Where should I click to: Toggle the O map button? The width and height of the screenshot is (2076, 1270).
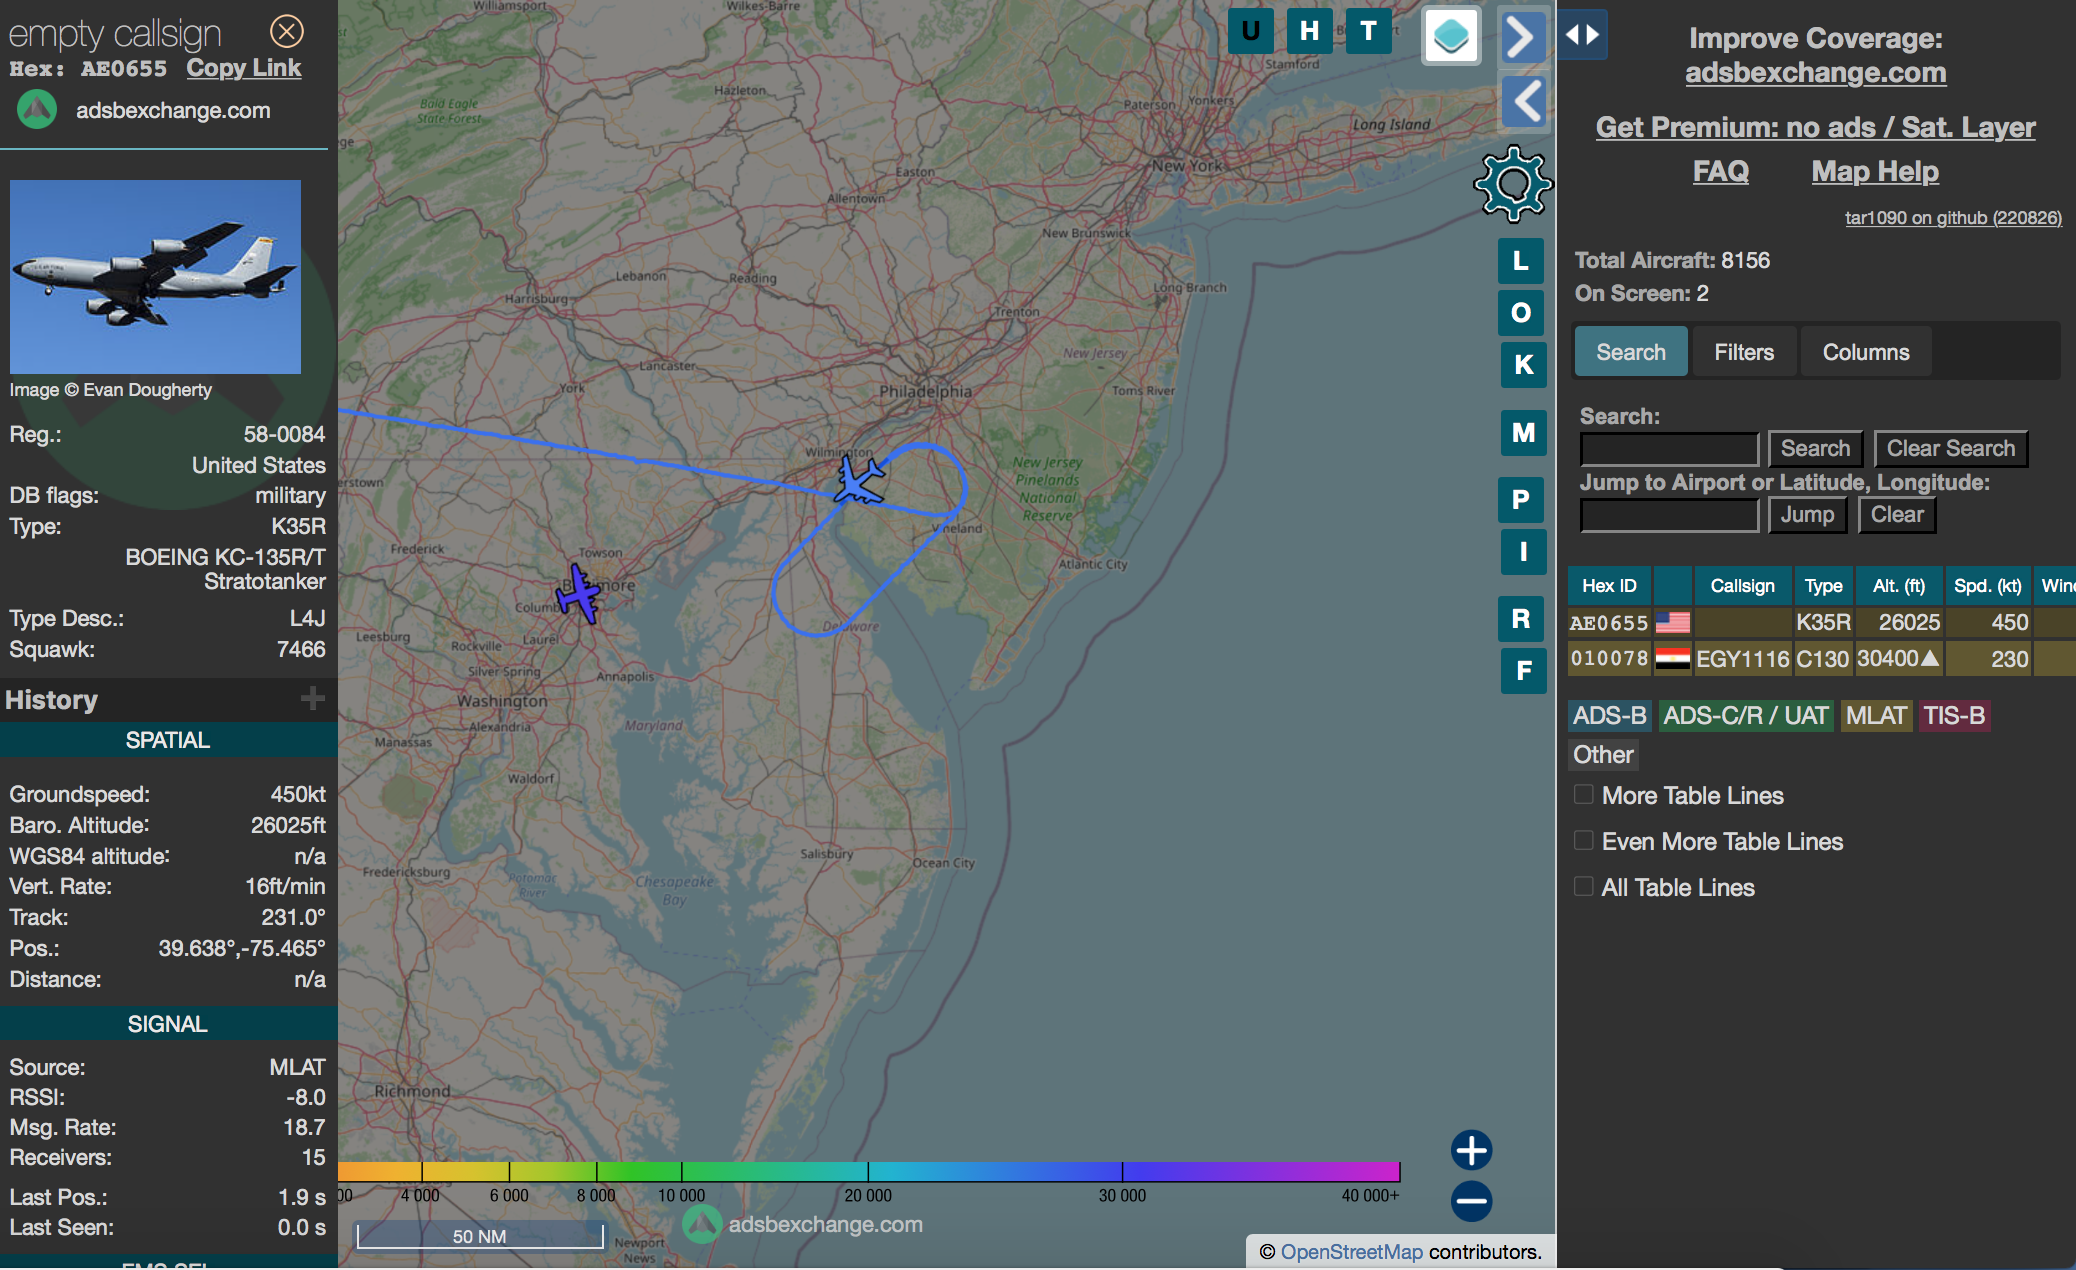tap(1521, 313)
